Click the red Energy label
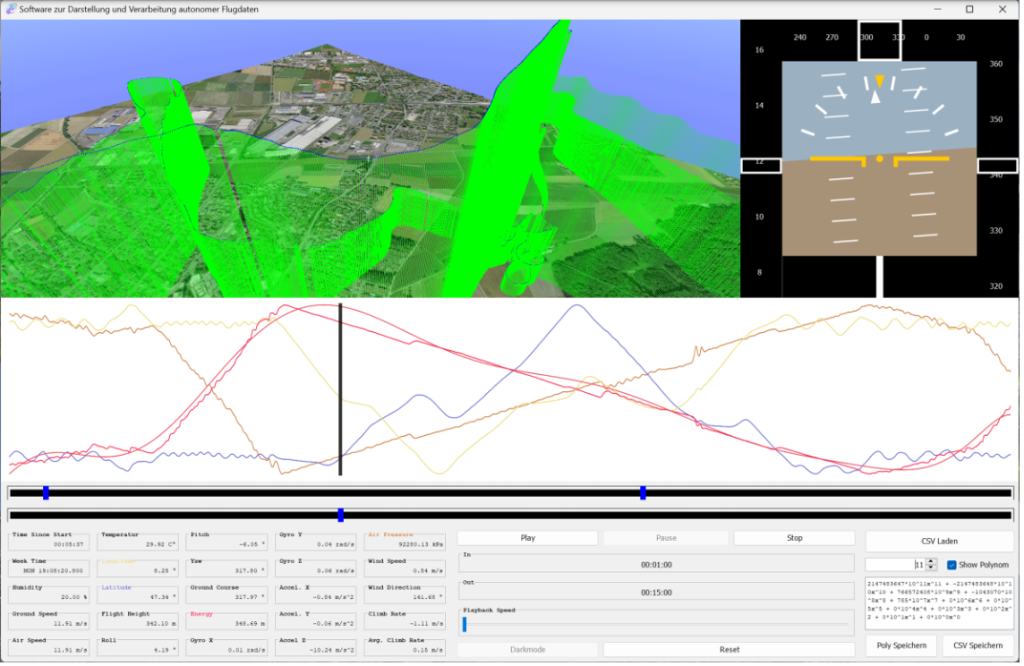 200,613
